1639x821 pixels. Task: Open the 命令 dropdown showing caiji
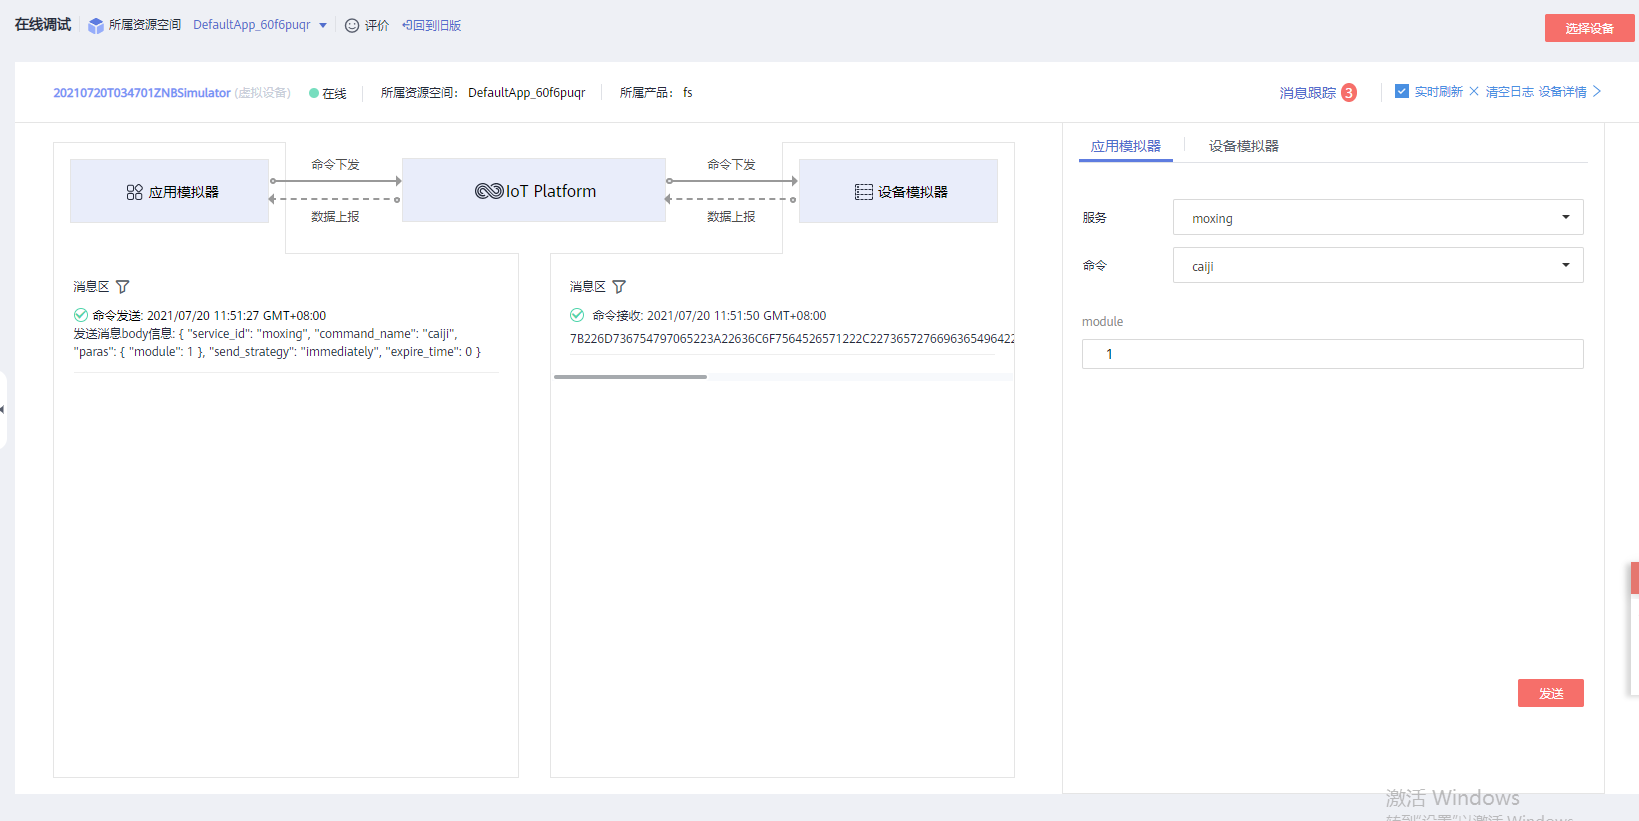pos(1377,266)
